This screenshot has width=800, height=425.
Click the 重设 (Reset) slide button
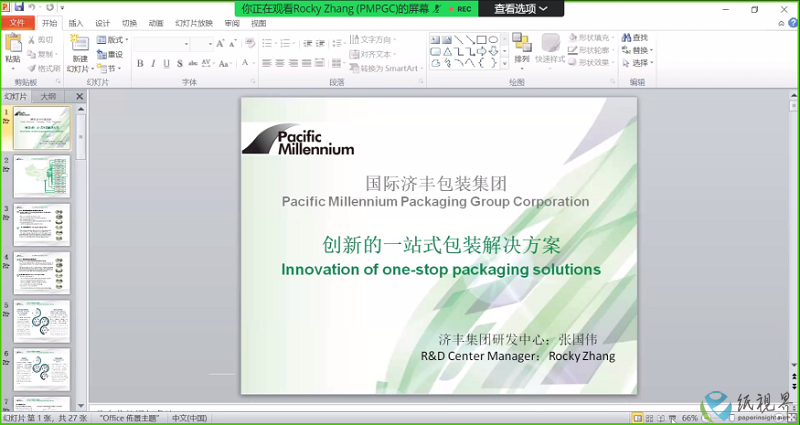click(x=110, y=54)
